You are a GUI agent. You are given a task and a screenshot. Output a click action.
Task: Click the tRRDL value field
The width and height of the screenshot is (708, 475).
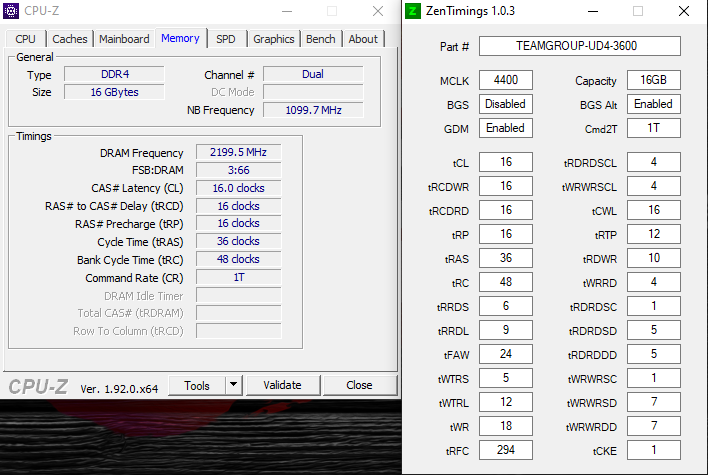[506, 330]
